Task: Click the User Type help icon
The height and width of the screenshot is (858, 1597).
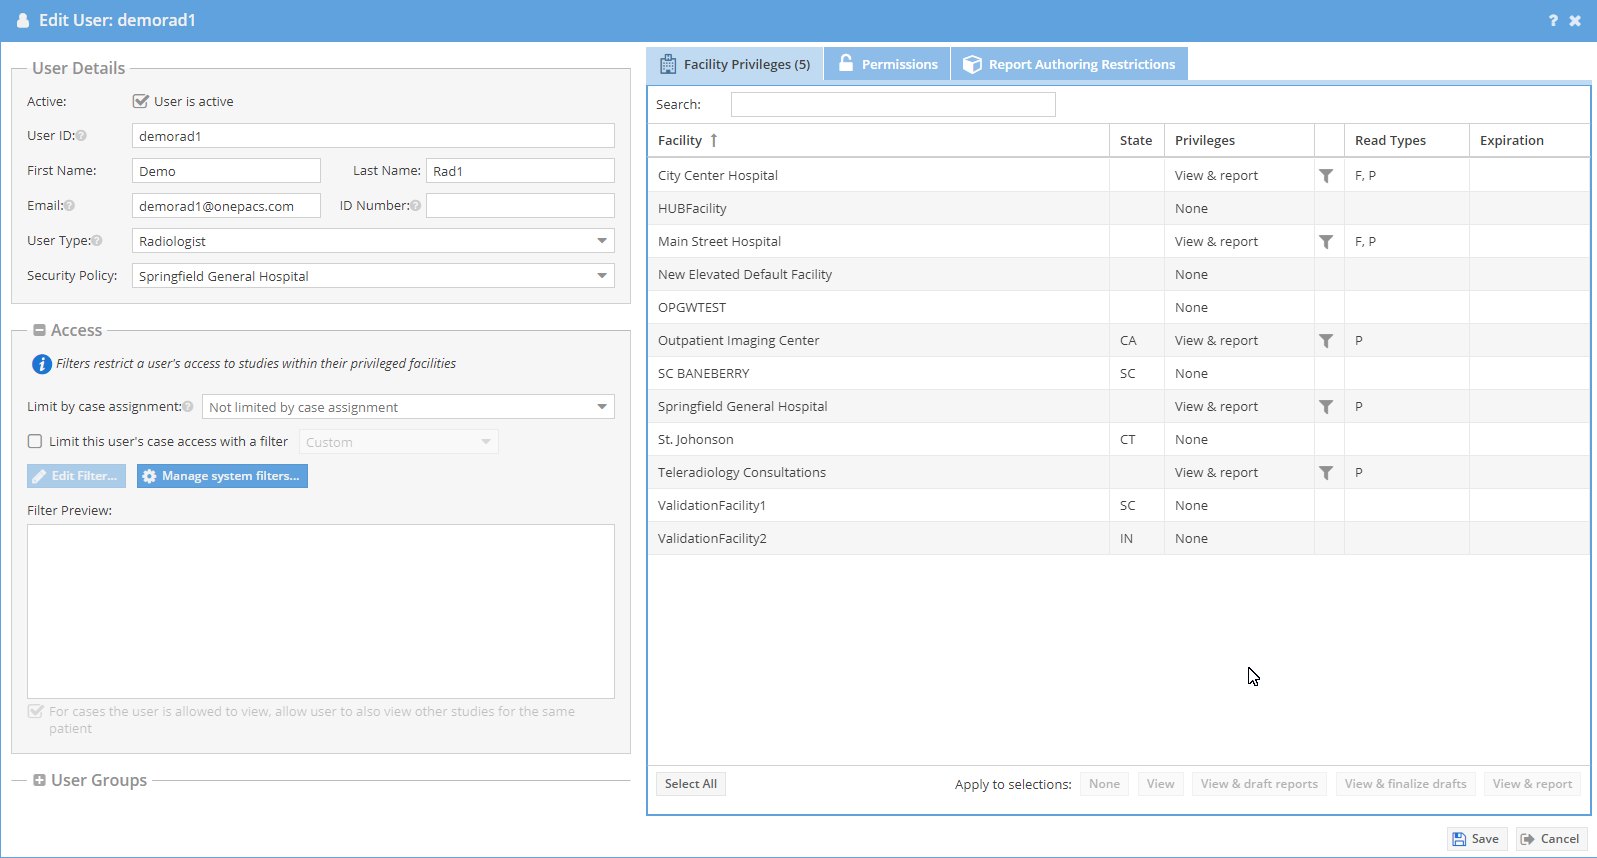Action: click(97, 241)
